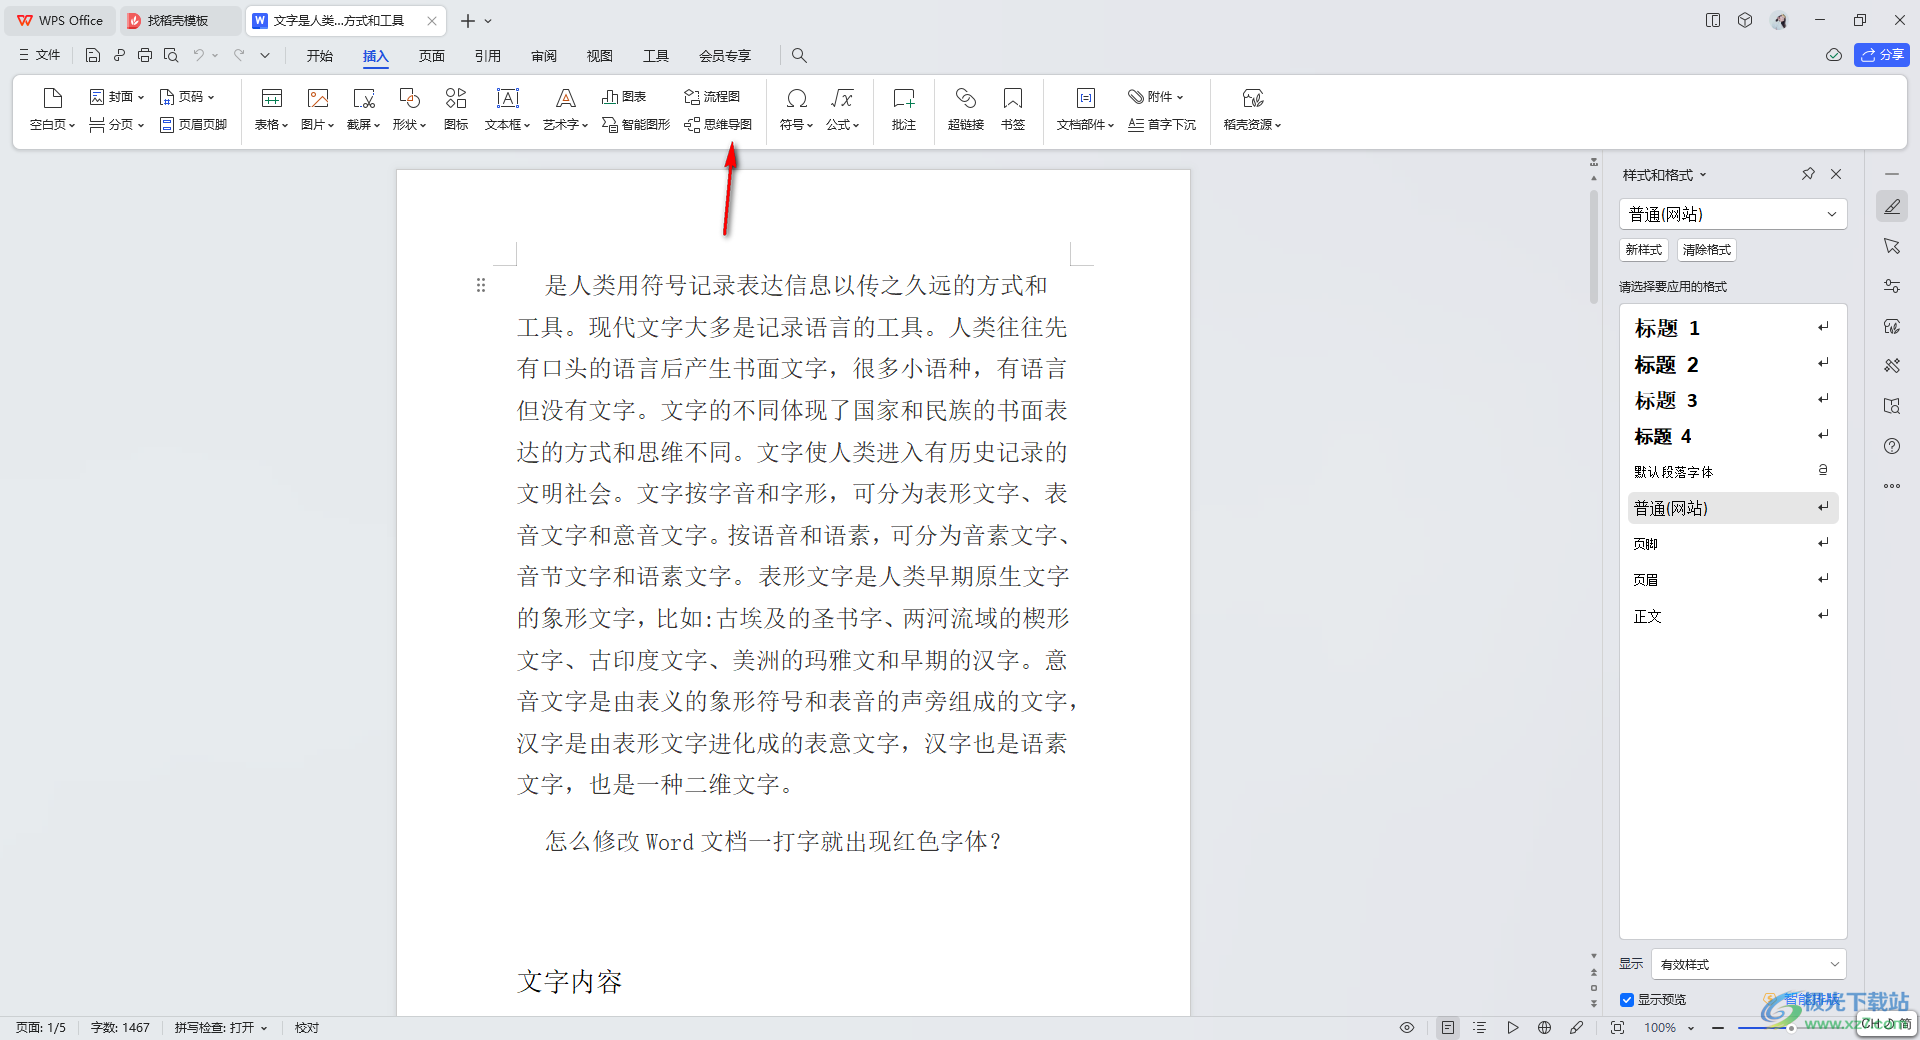The width and height of the screenshot is (1920, 1040).
Task: Click the search icon in ribbon
Action: (x=799, y=56)
